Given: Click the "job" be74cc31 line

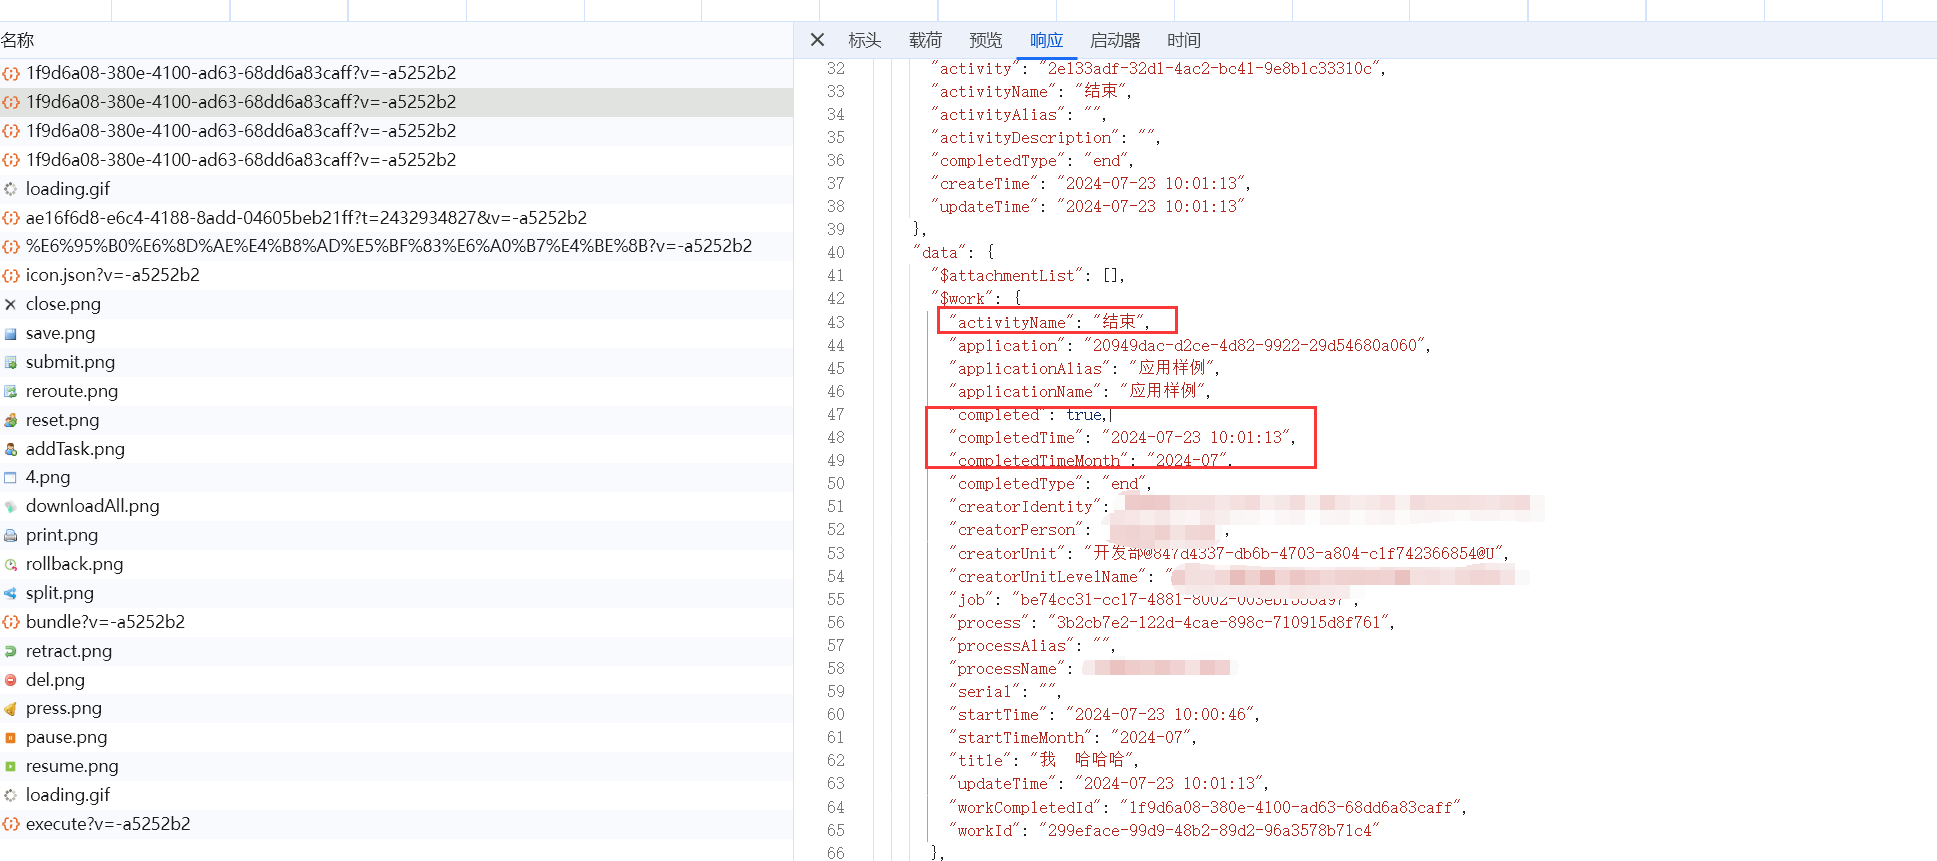Looking at the screenshot, I should click(x=1154, y=600).
